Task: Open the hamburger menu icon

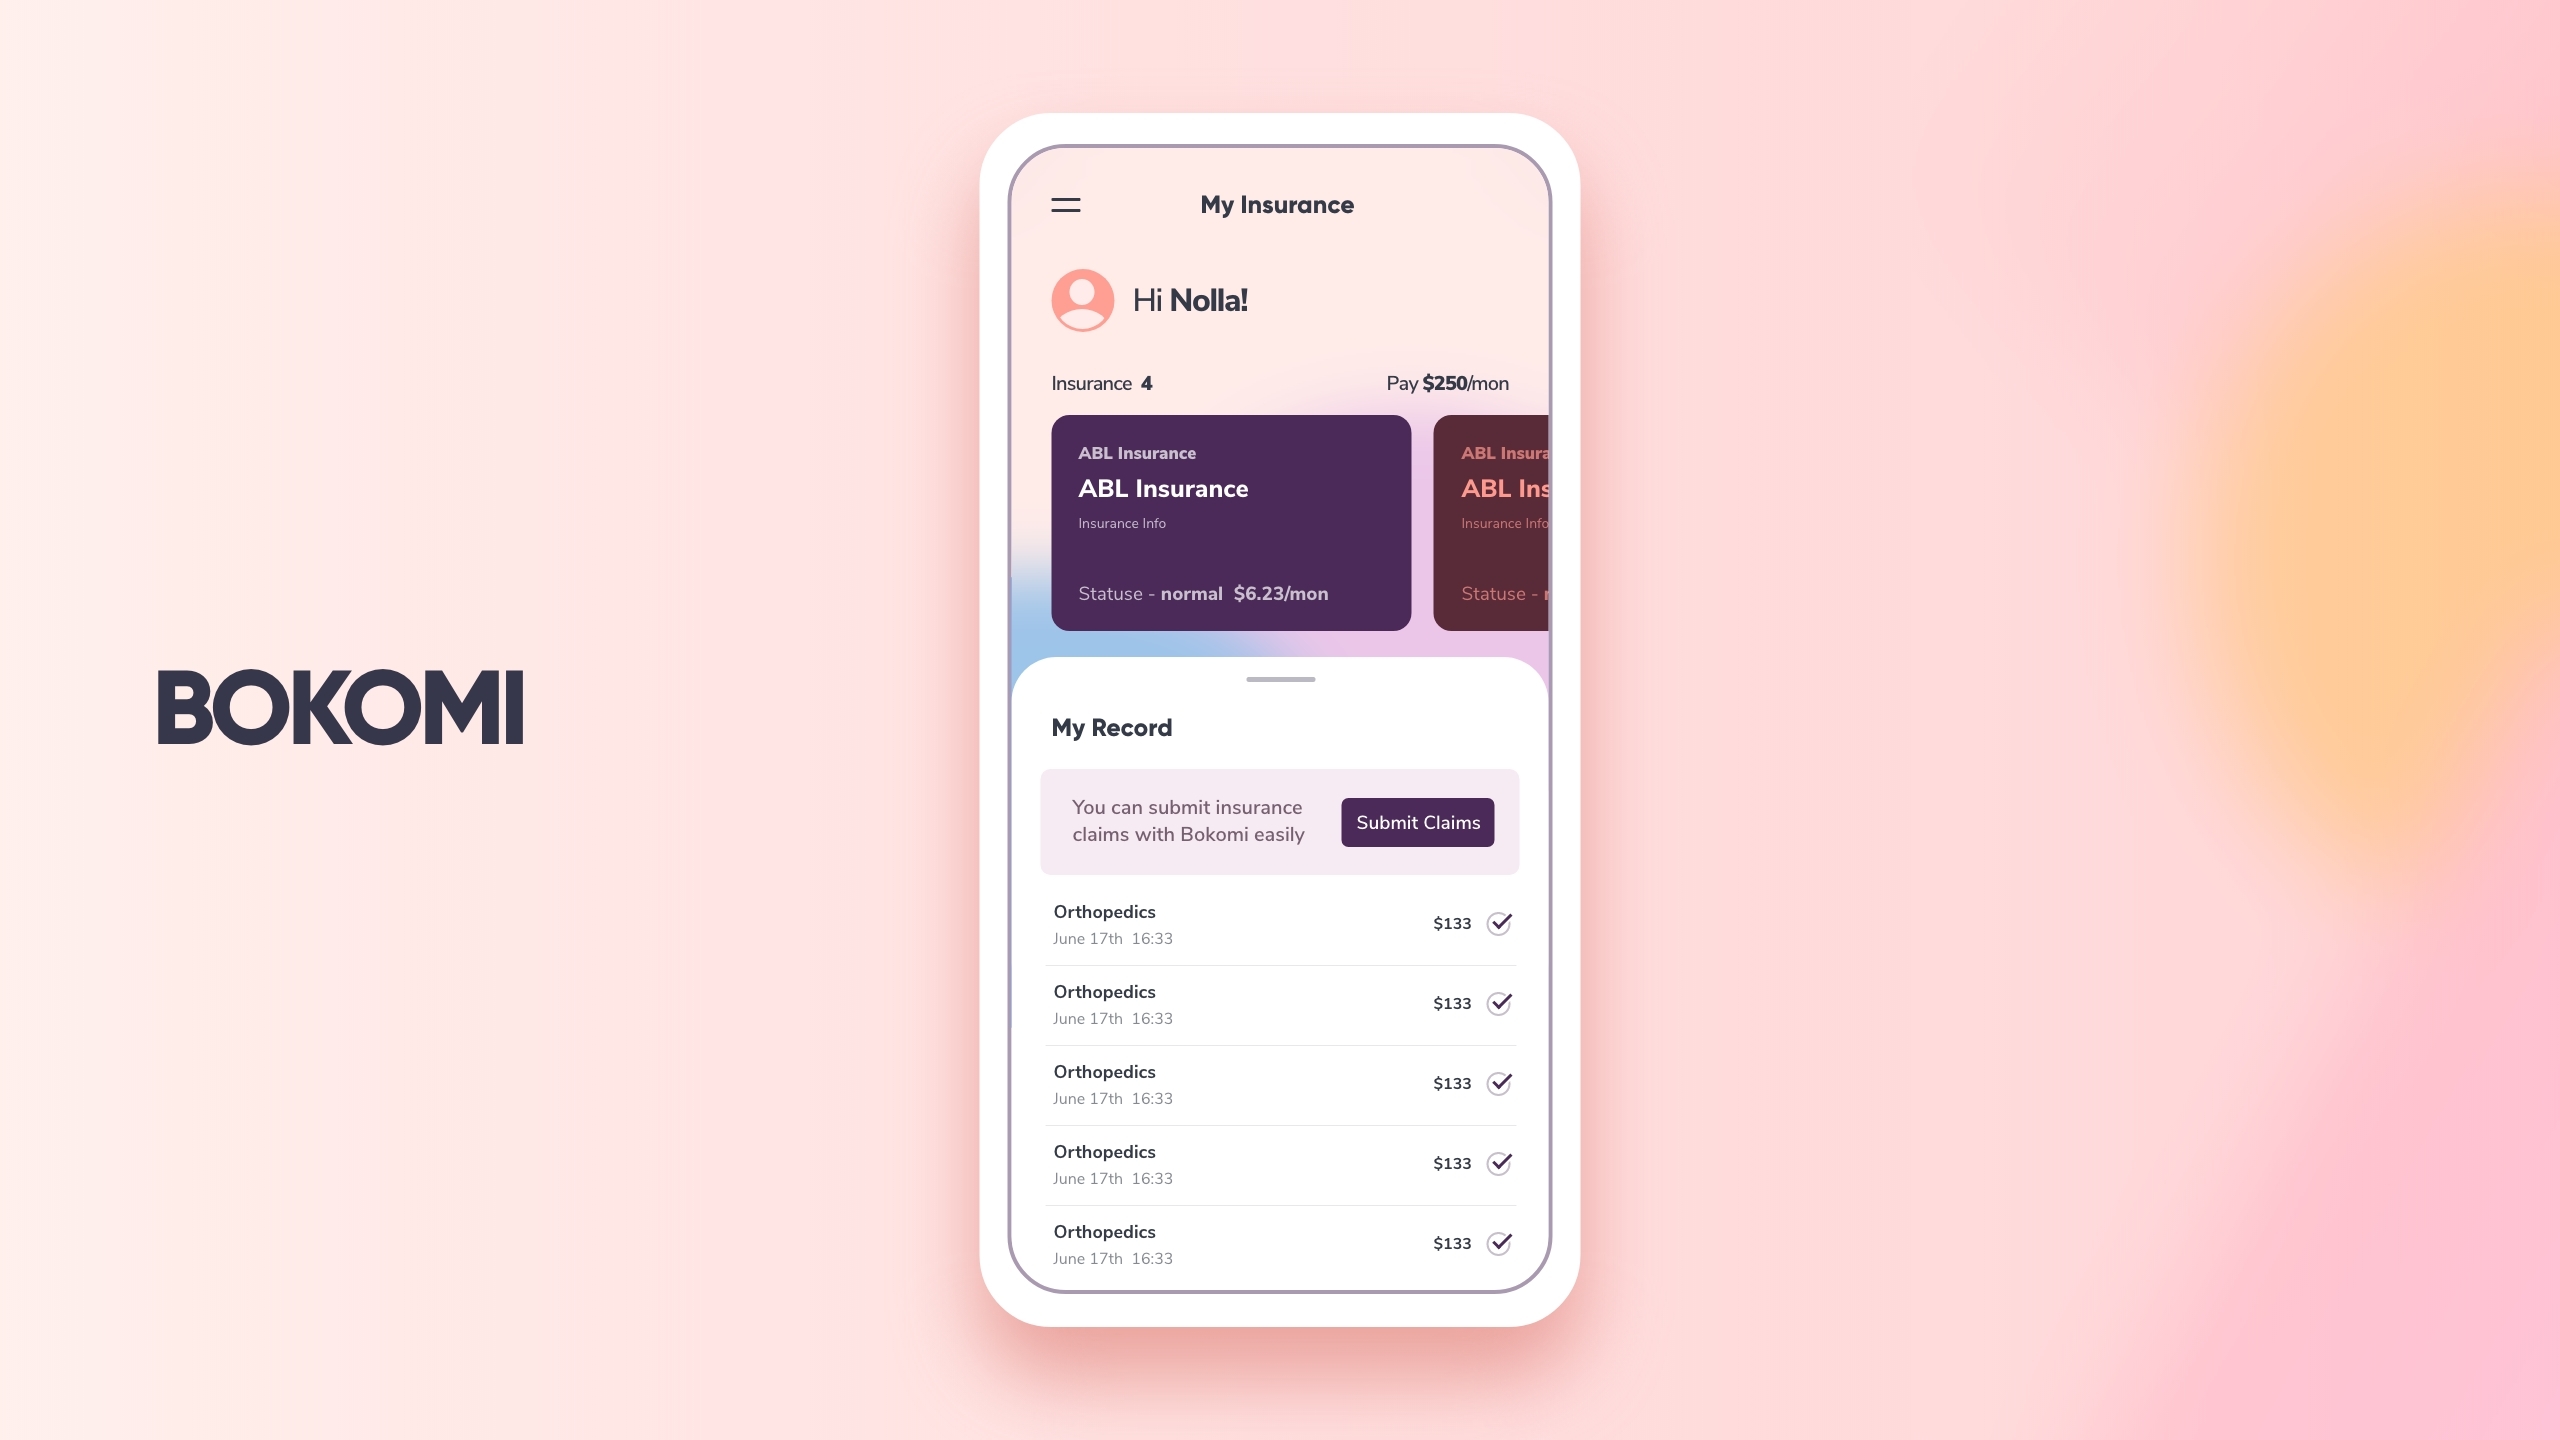Action: (1065, 206)
